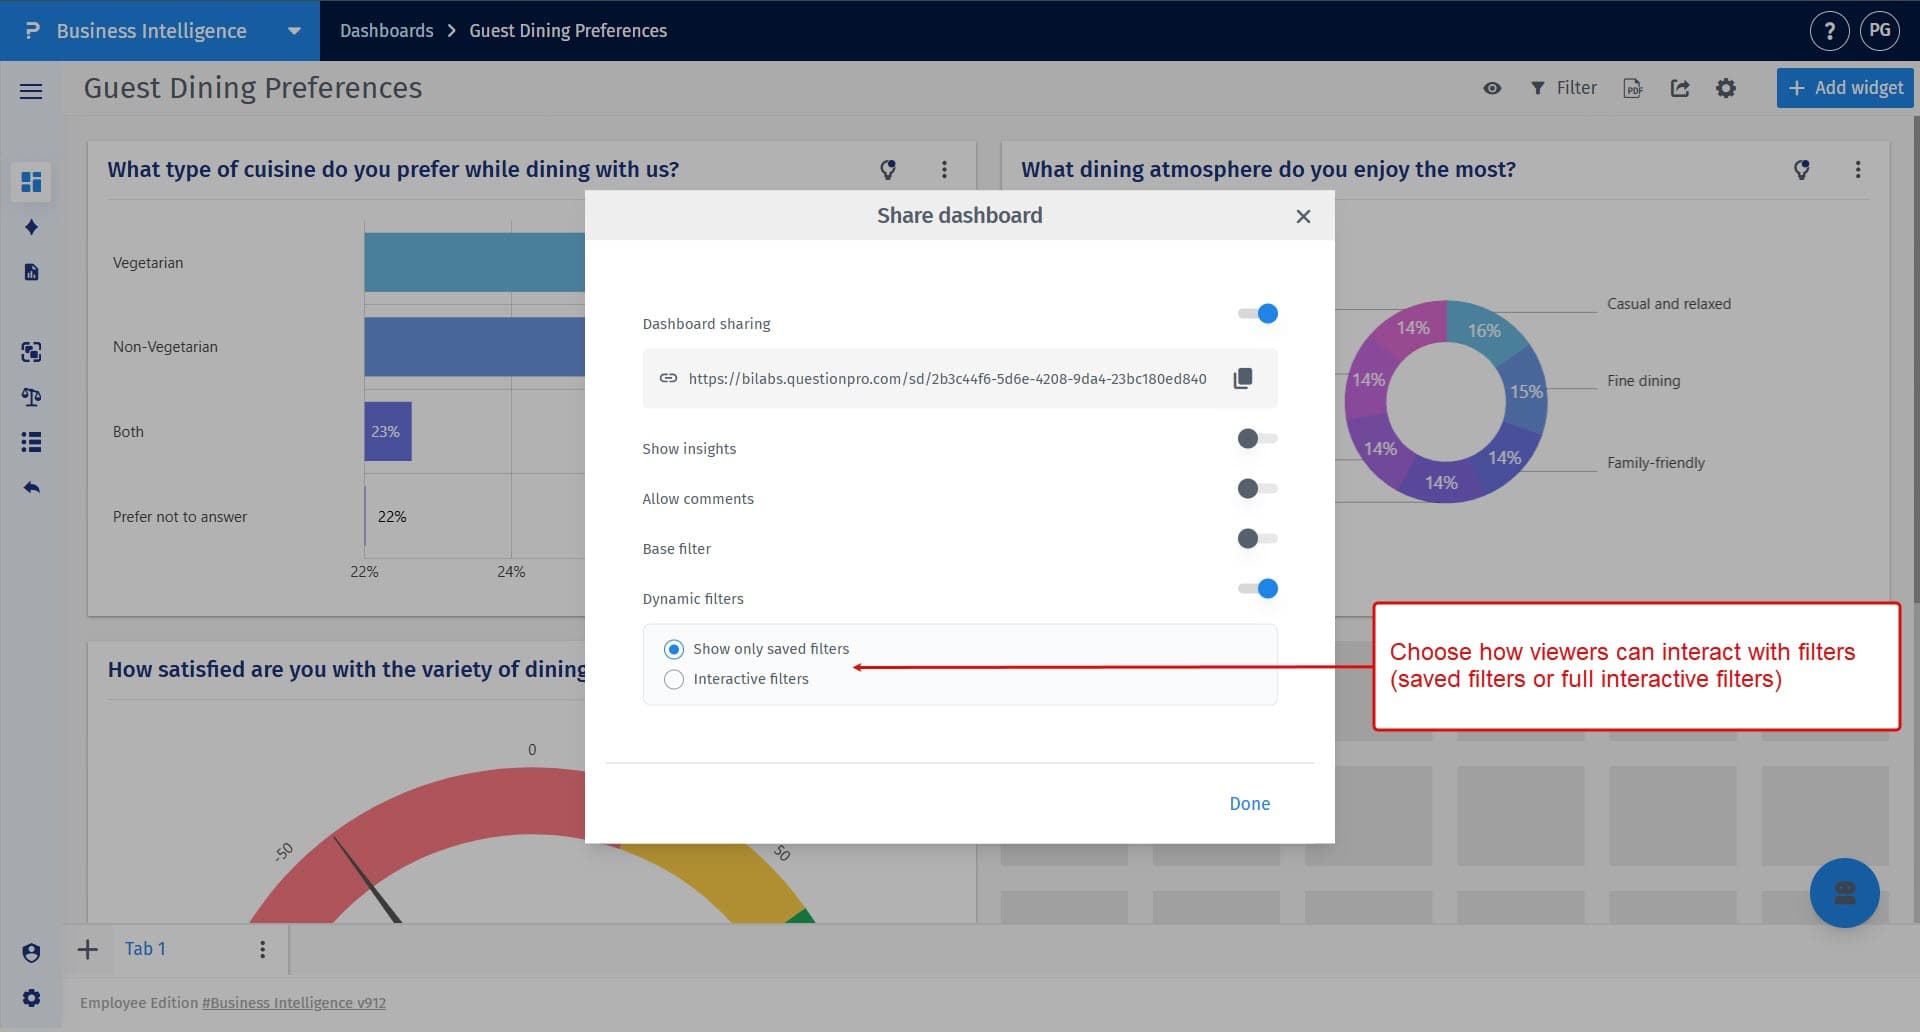Disable Dynamic filters

(1257, 588)
